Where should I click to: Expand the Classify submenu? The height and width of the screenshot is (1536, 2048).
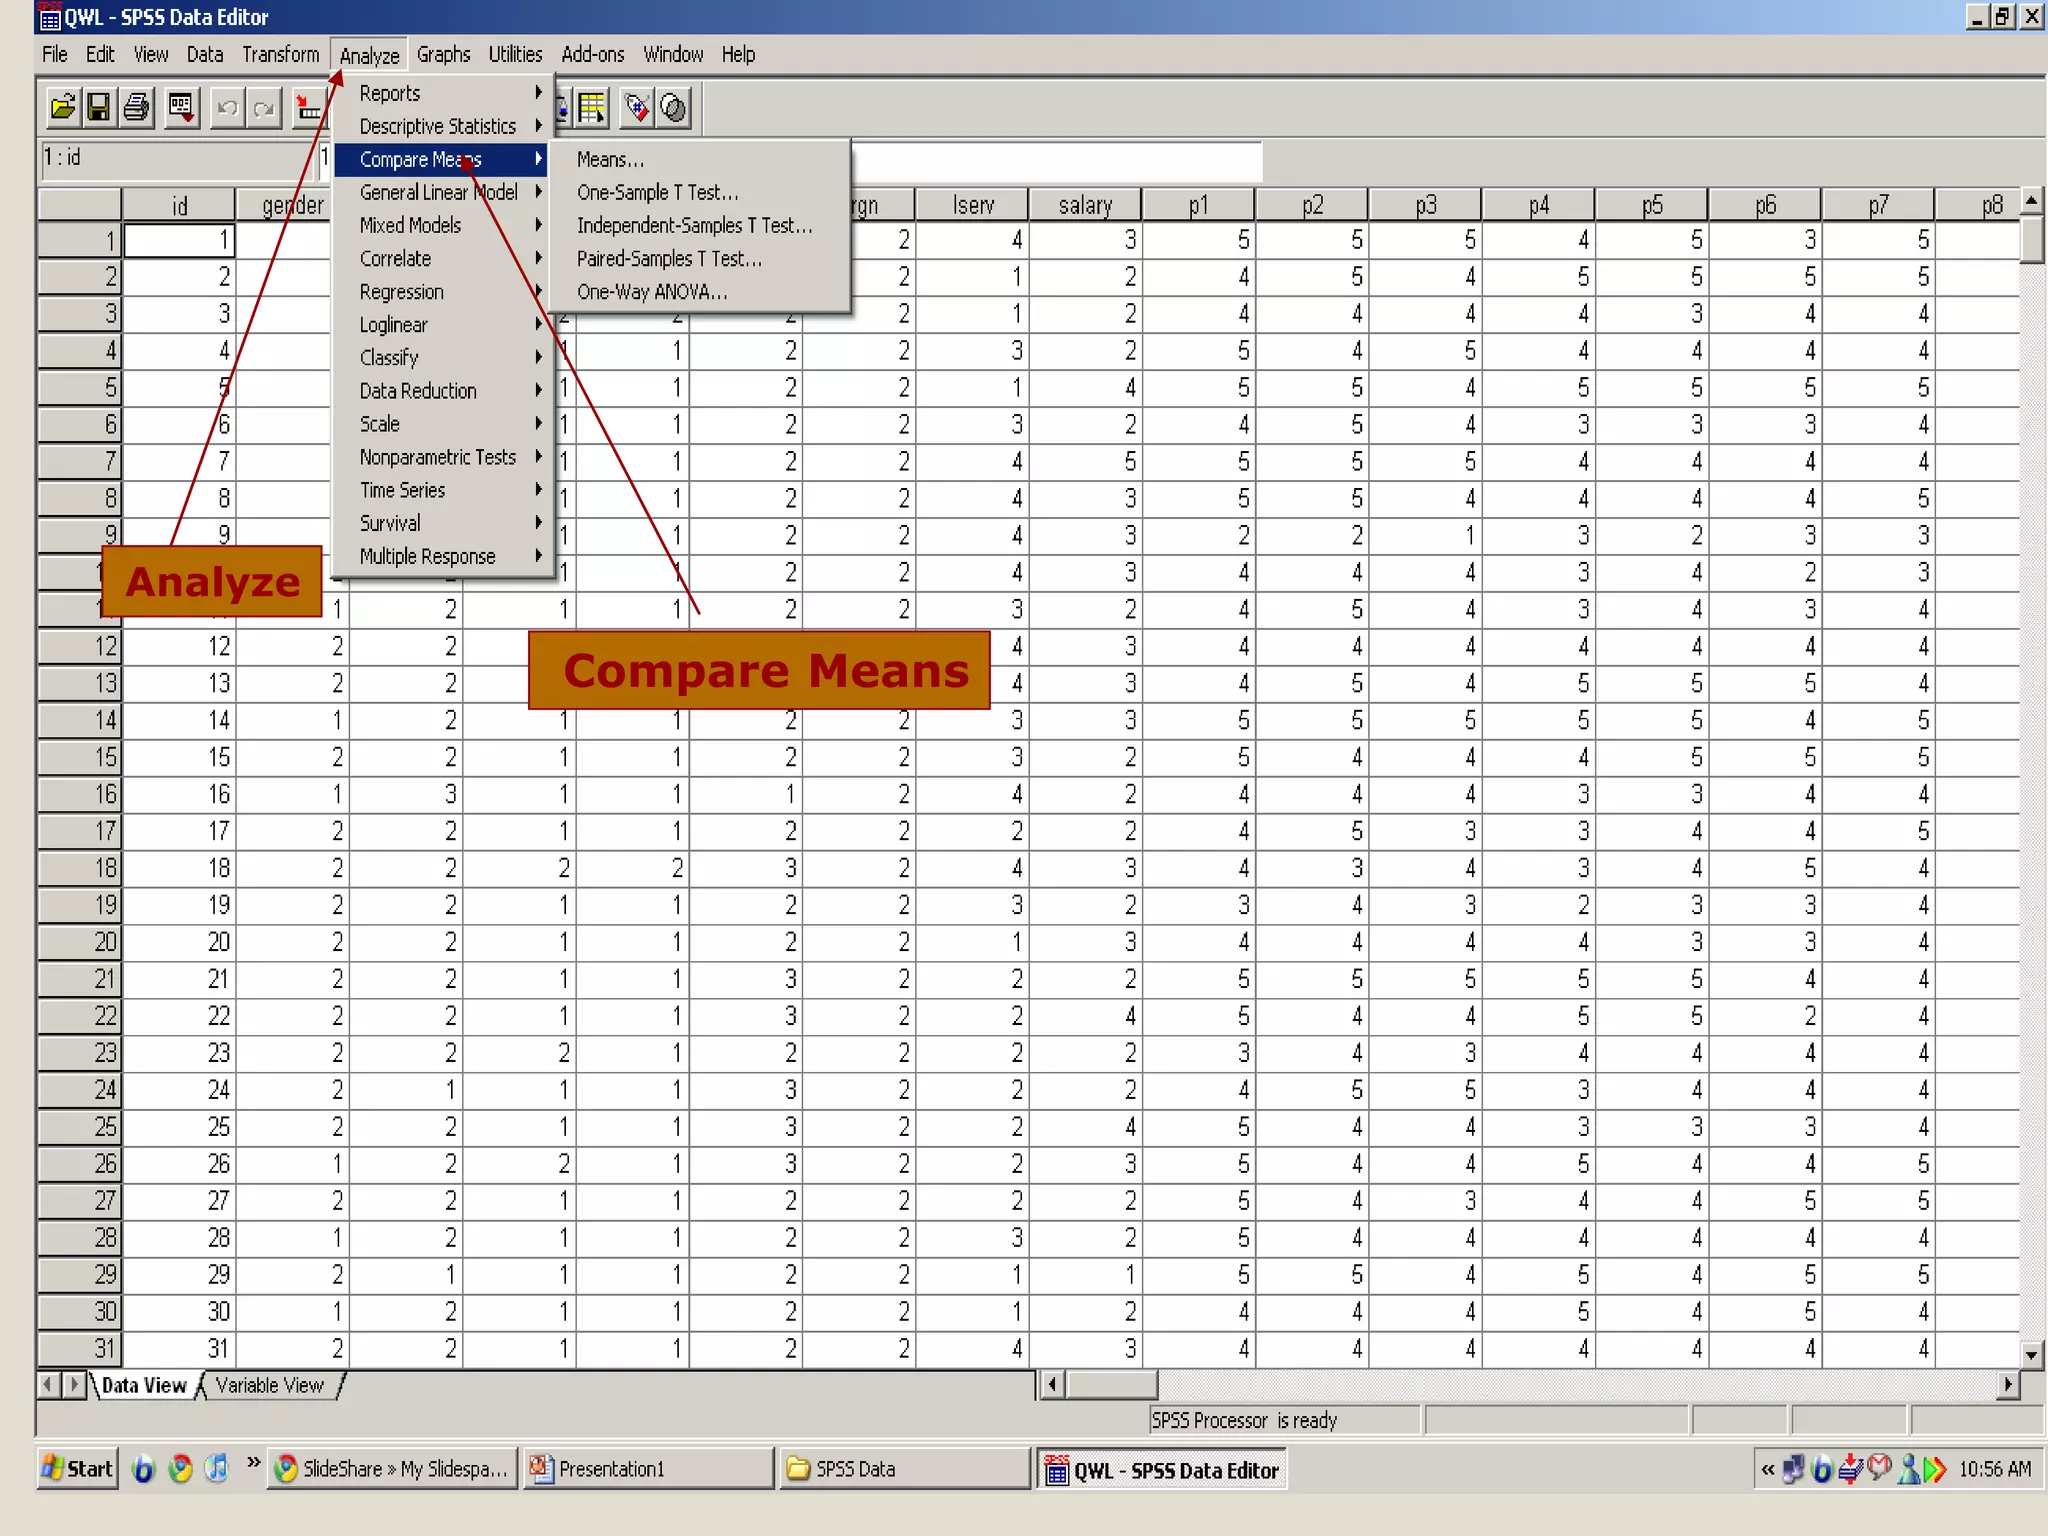[x=442, y=358]
